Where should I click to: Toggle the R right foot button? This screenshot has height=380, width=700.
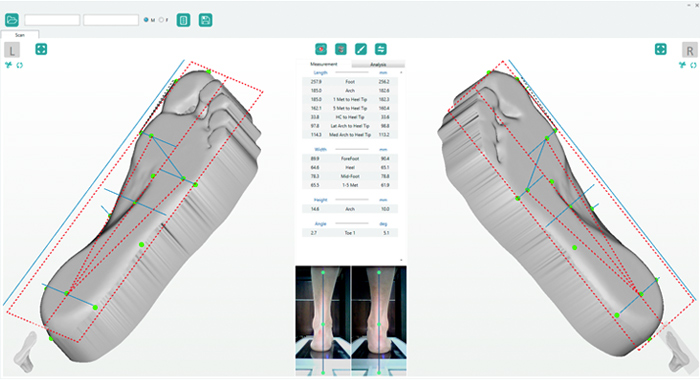pyautogui.click(x=690, y=50)
